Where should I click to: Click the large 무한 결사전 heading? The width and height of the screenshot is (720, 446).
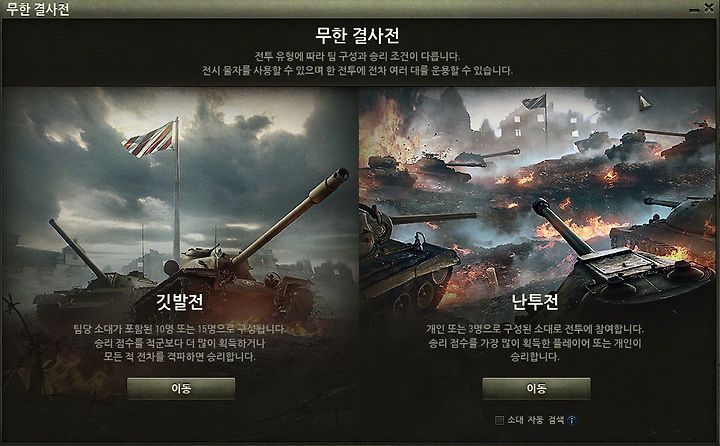357,35
